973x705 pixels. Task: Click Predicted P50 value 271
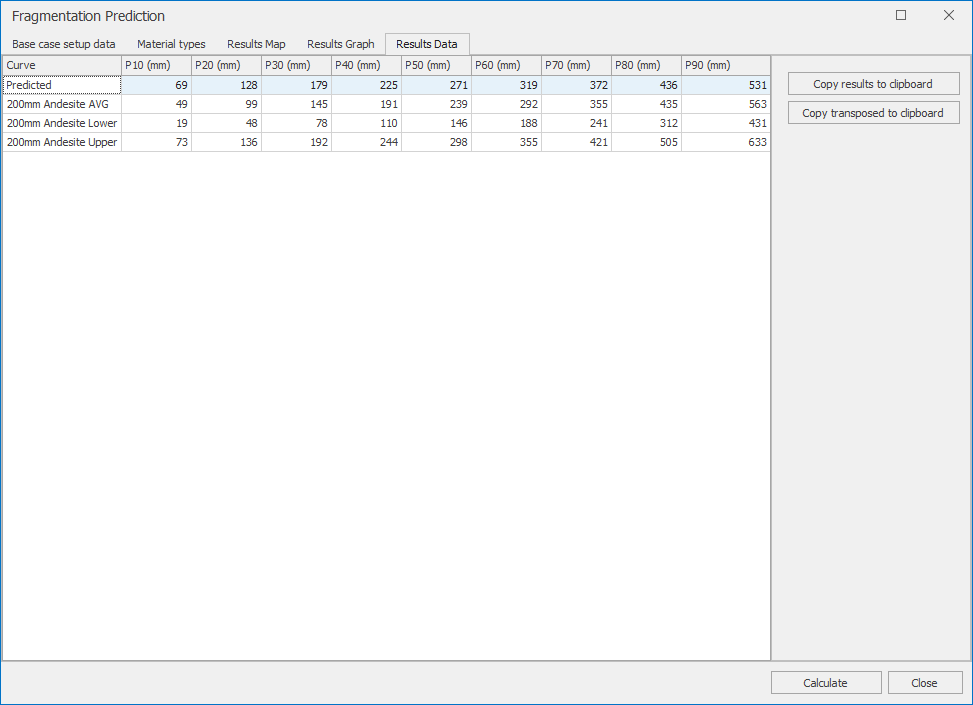[437, 85]
